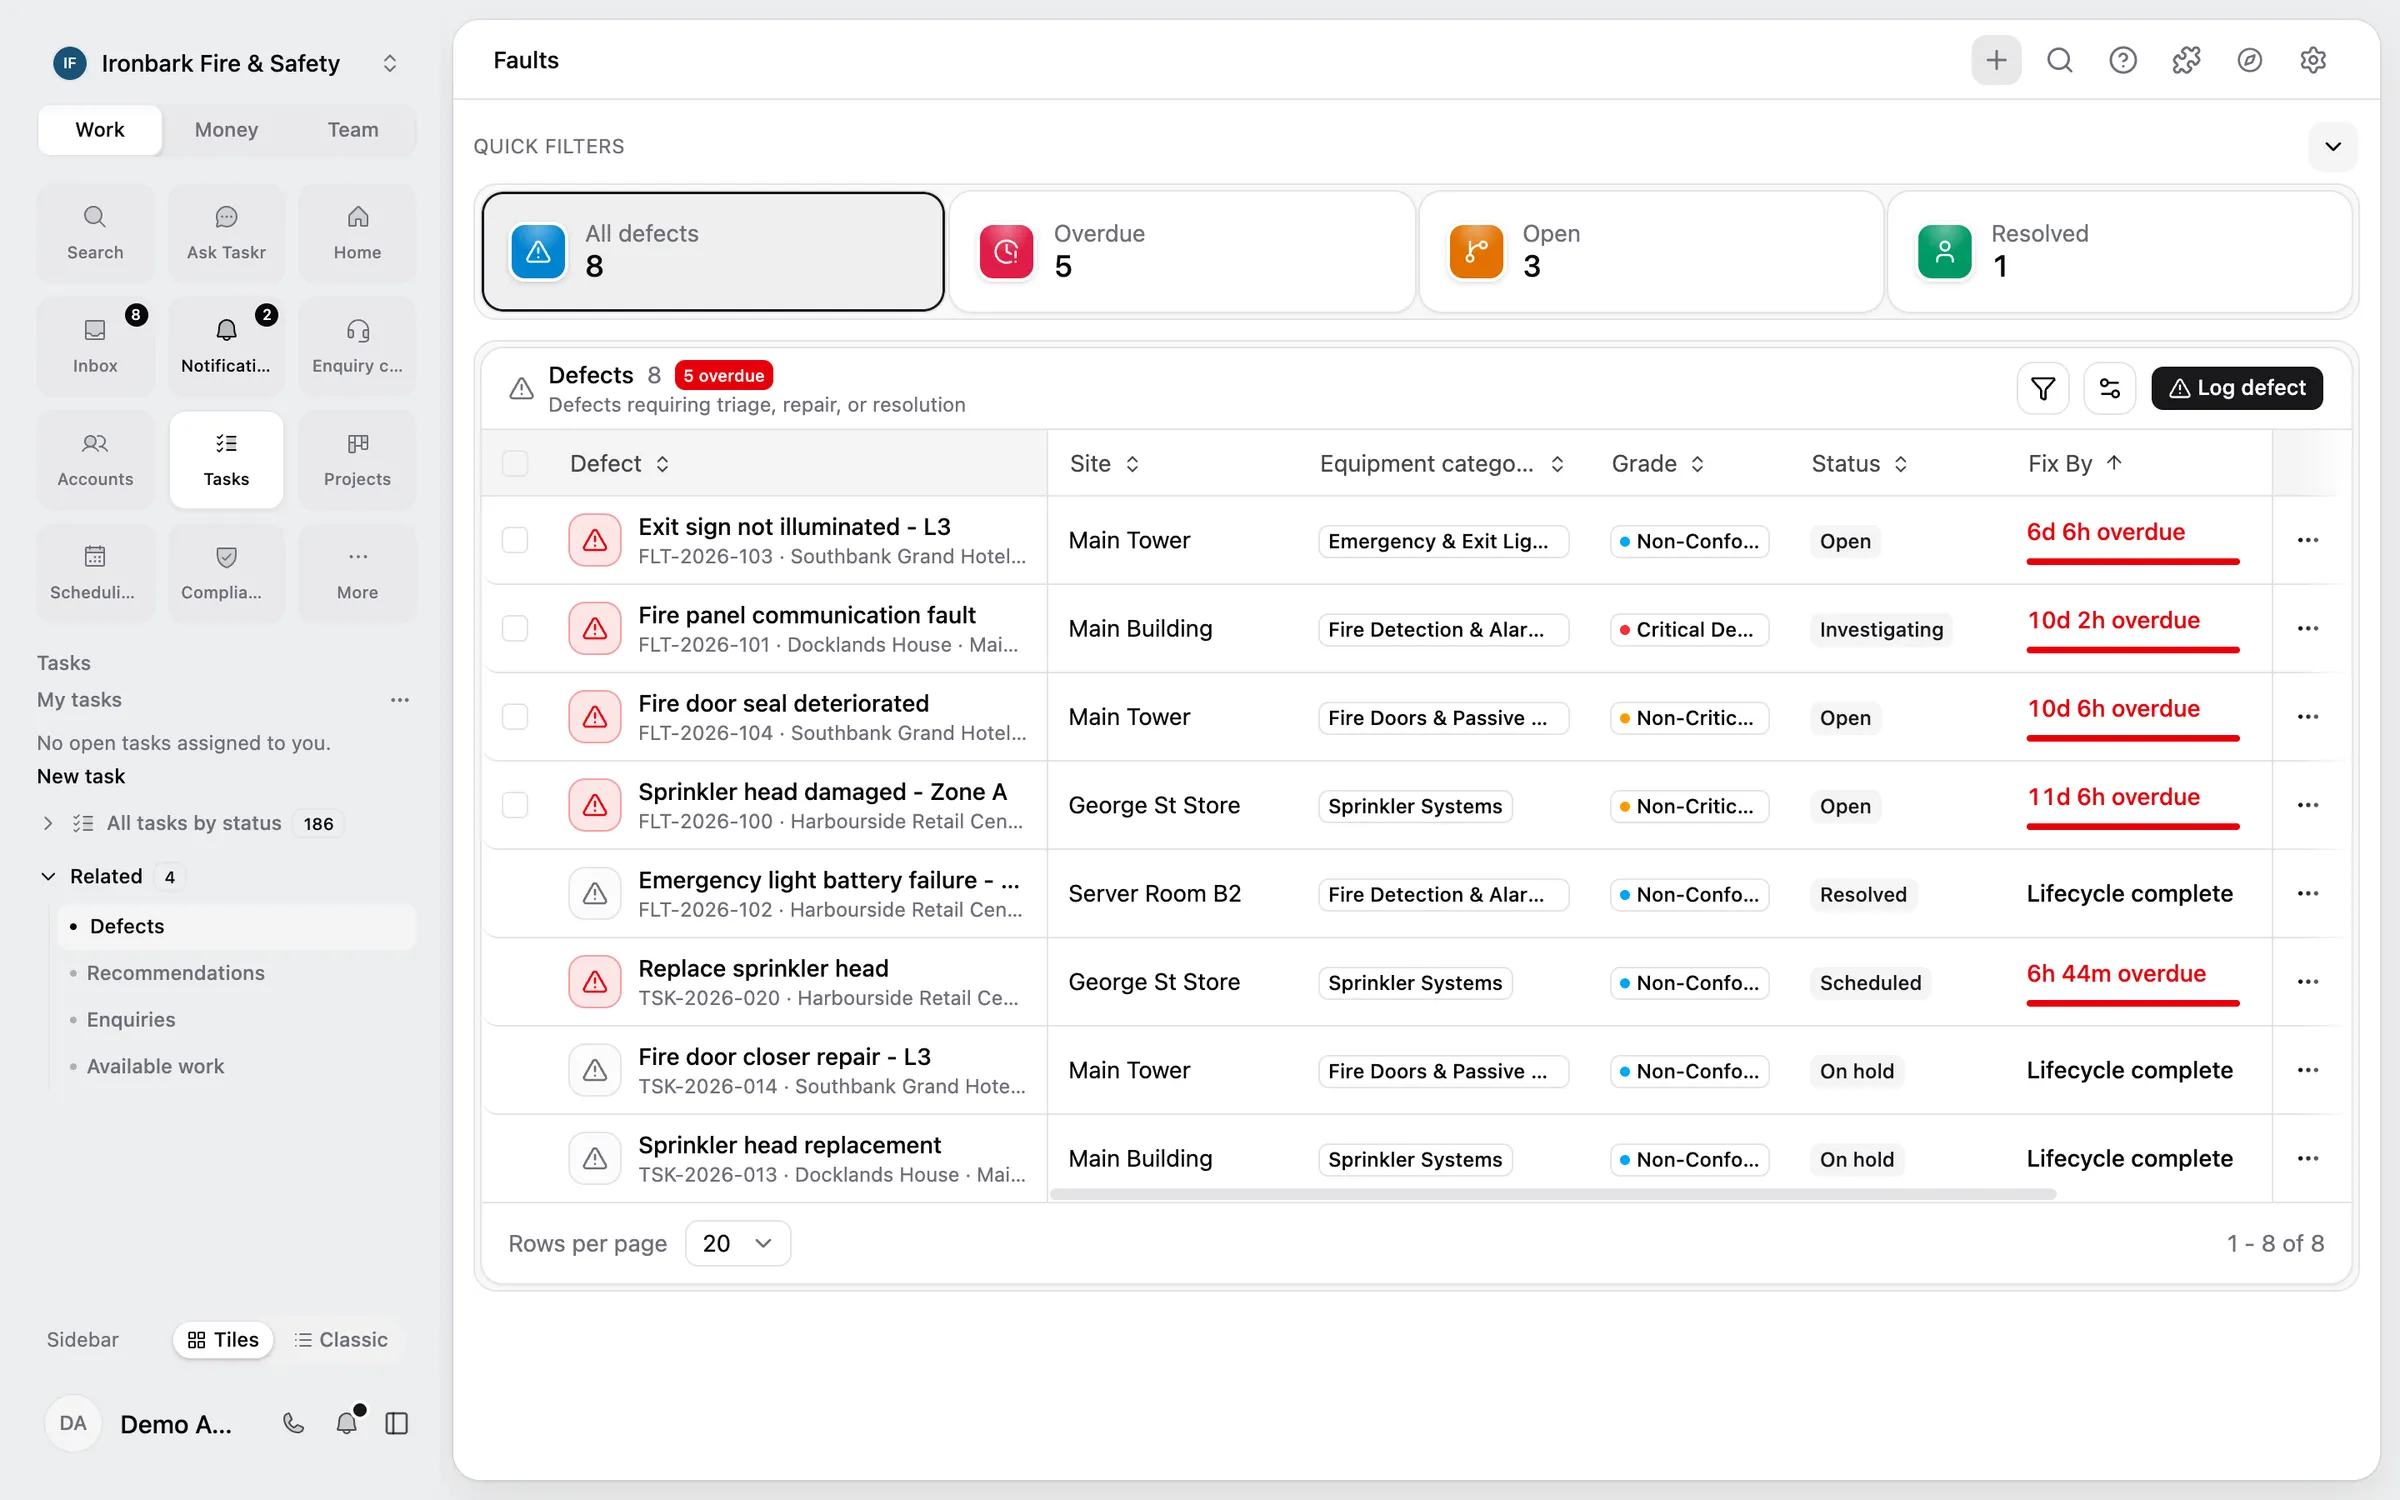Click the plus icon in the Faults header
The image size is (2400, 1500).
point(1996,60)
